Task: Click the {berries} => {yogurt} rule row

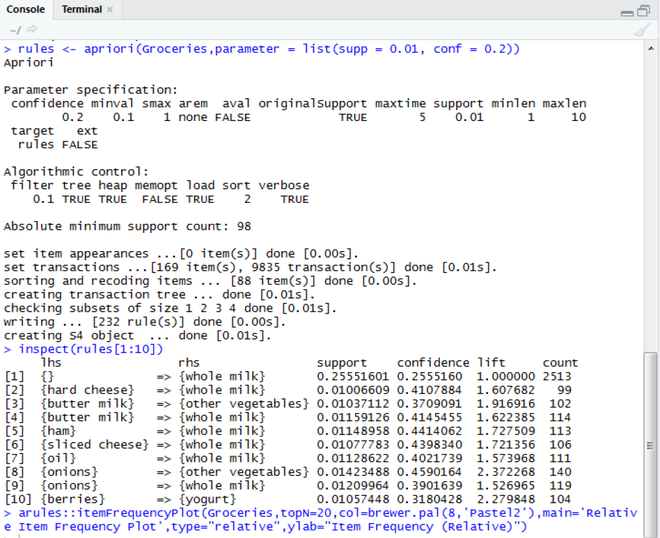Action: coord(288,499)
